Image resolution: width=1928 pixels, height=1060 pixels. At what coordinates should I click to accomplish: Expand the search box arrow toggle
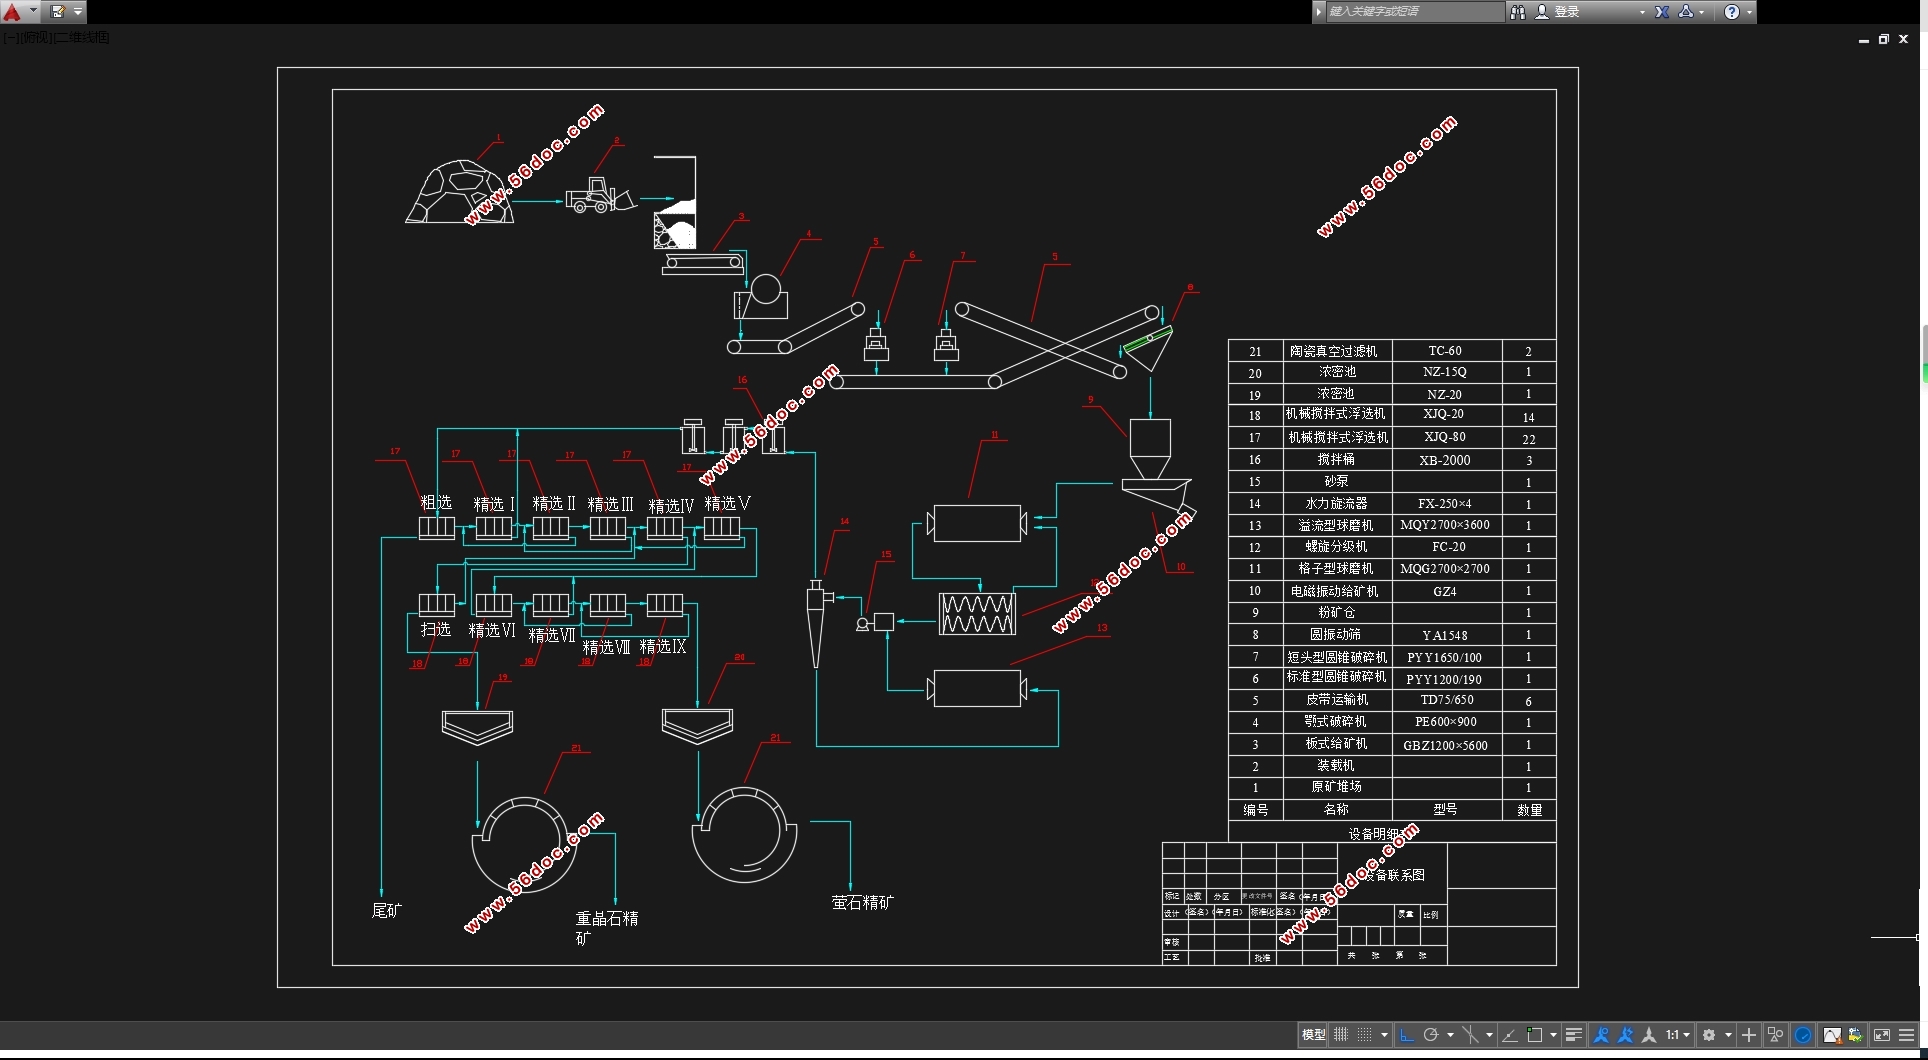[1319, 12]
